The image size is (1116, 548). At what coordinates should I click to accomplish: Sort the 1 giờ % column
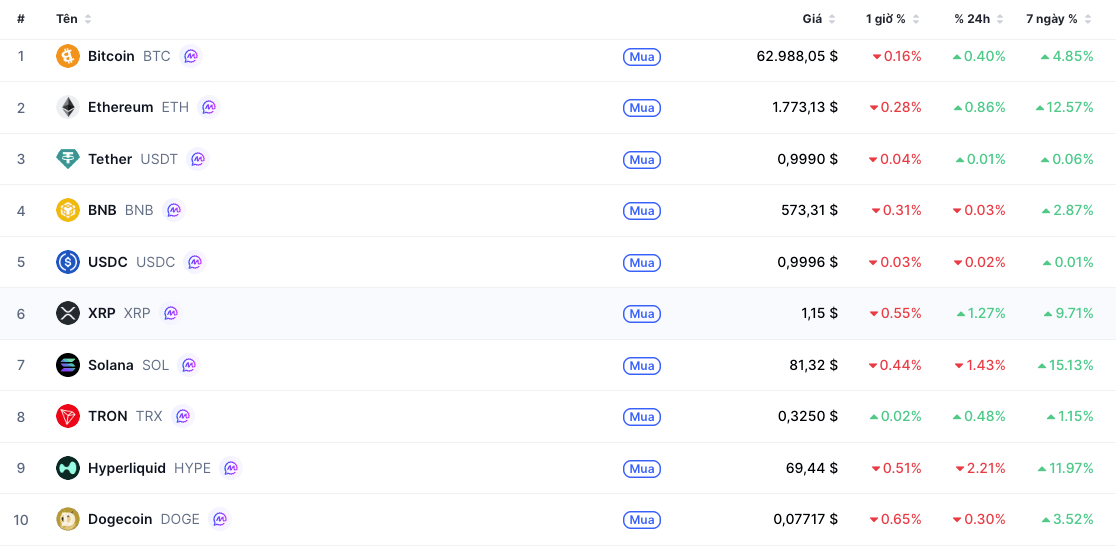pyautogui.click(x=893, y=19)
